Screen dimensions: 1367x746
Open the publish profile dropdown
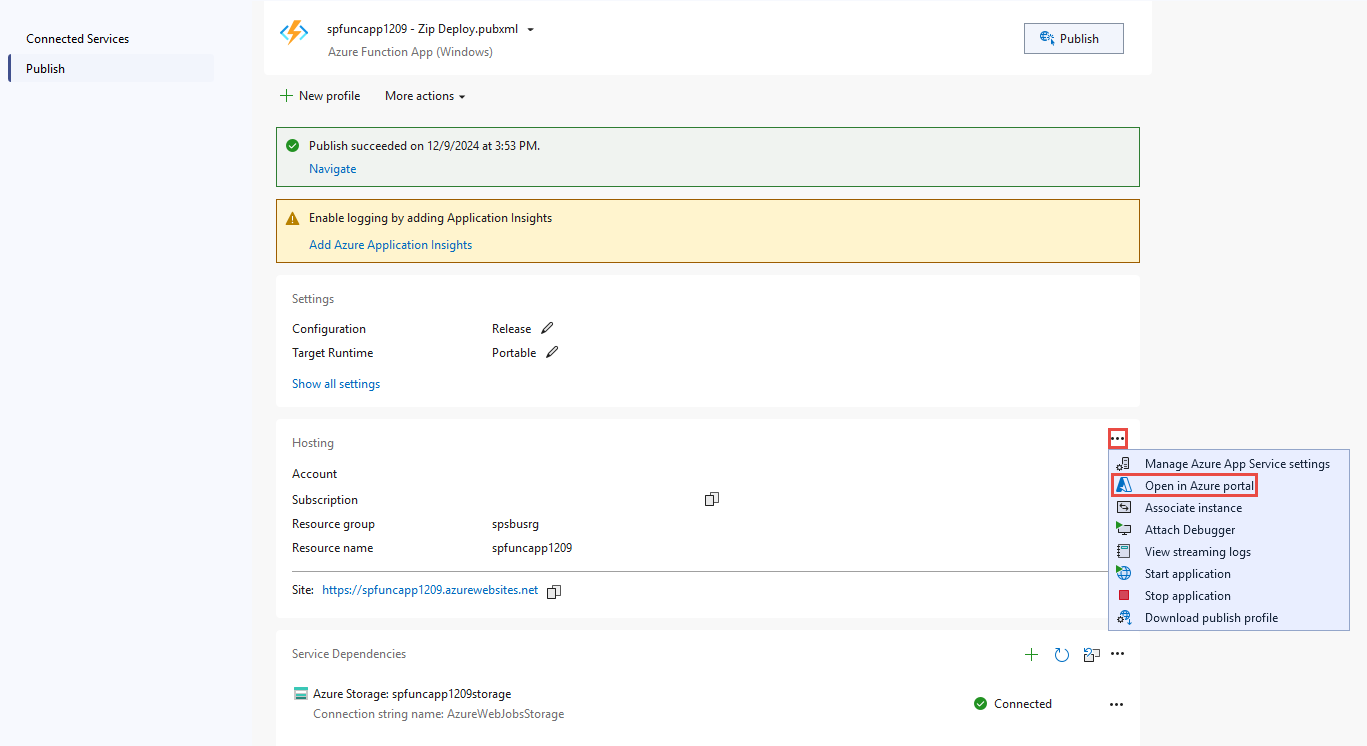[532, 29]
